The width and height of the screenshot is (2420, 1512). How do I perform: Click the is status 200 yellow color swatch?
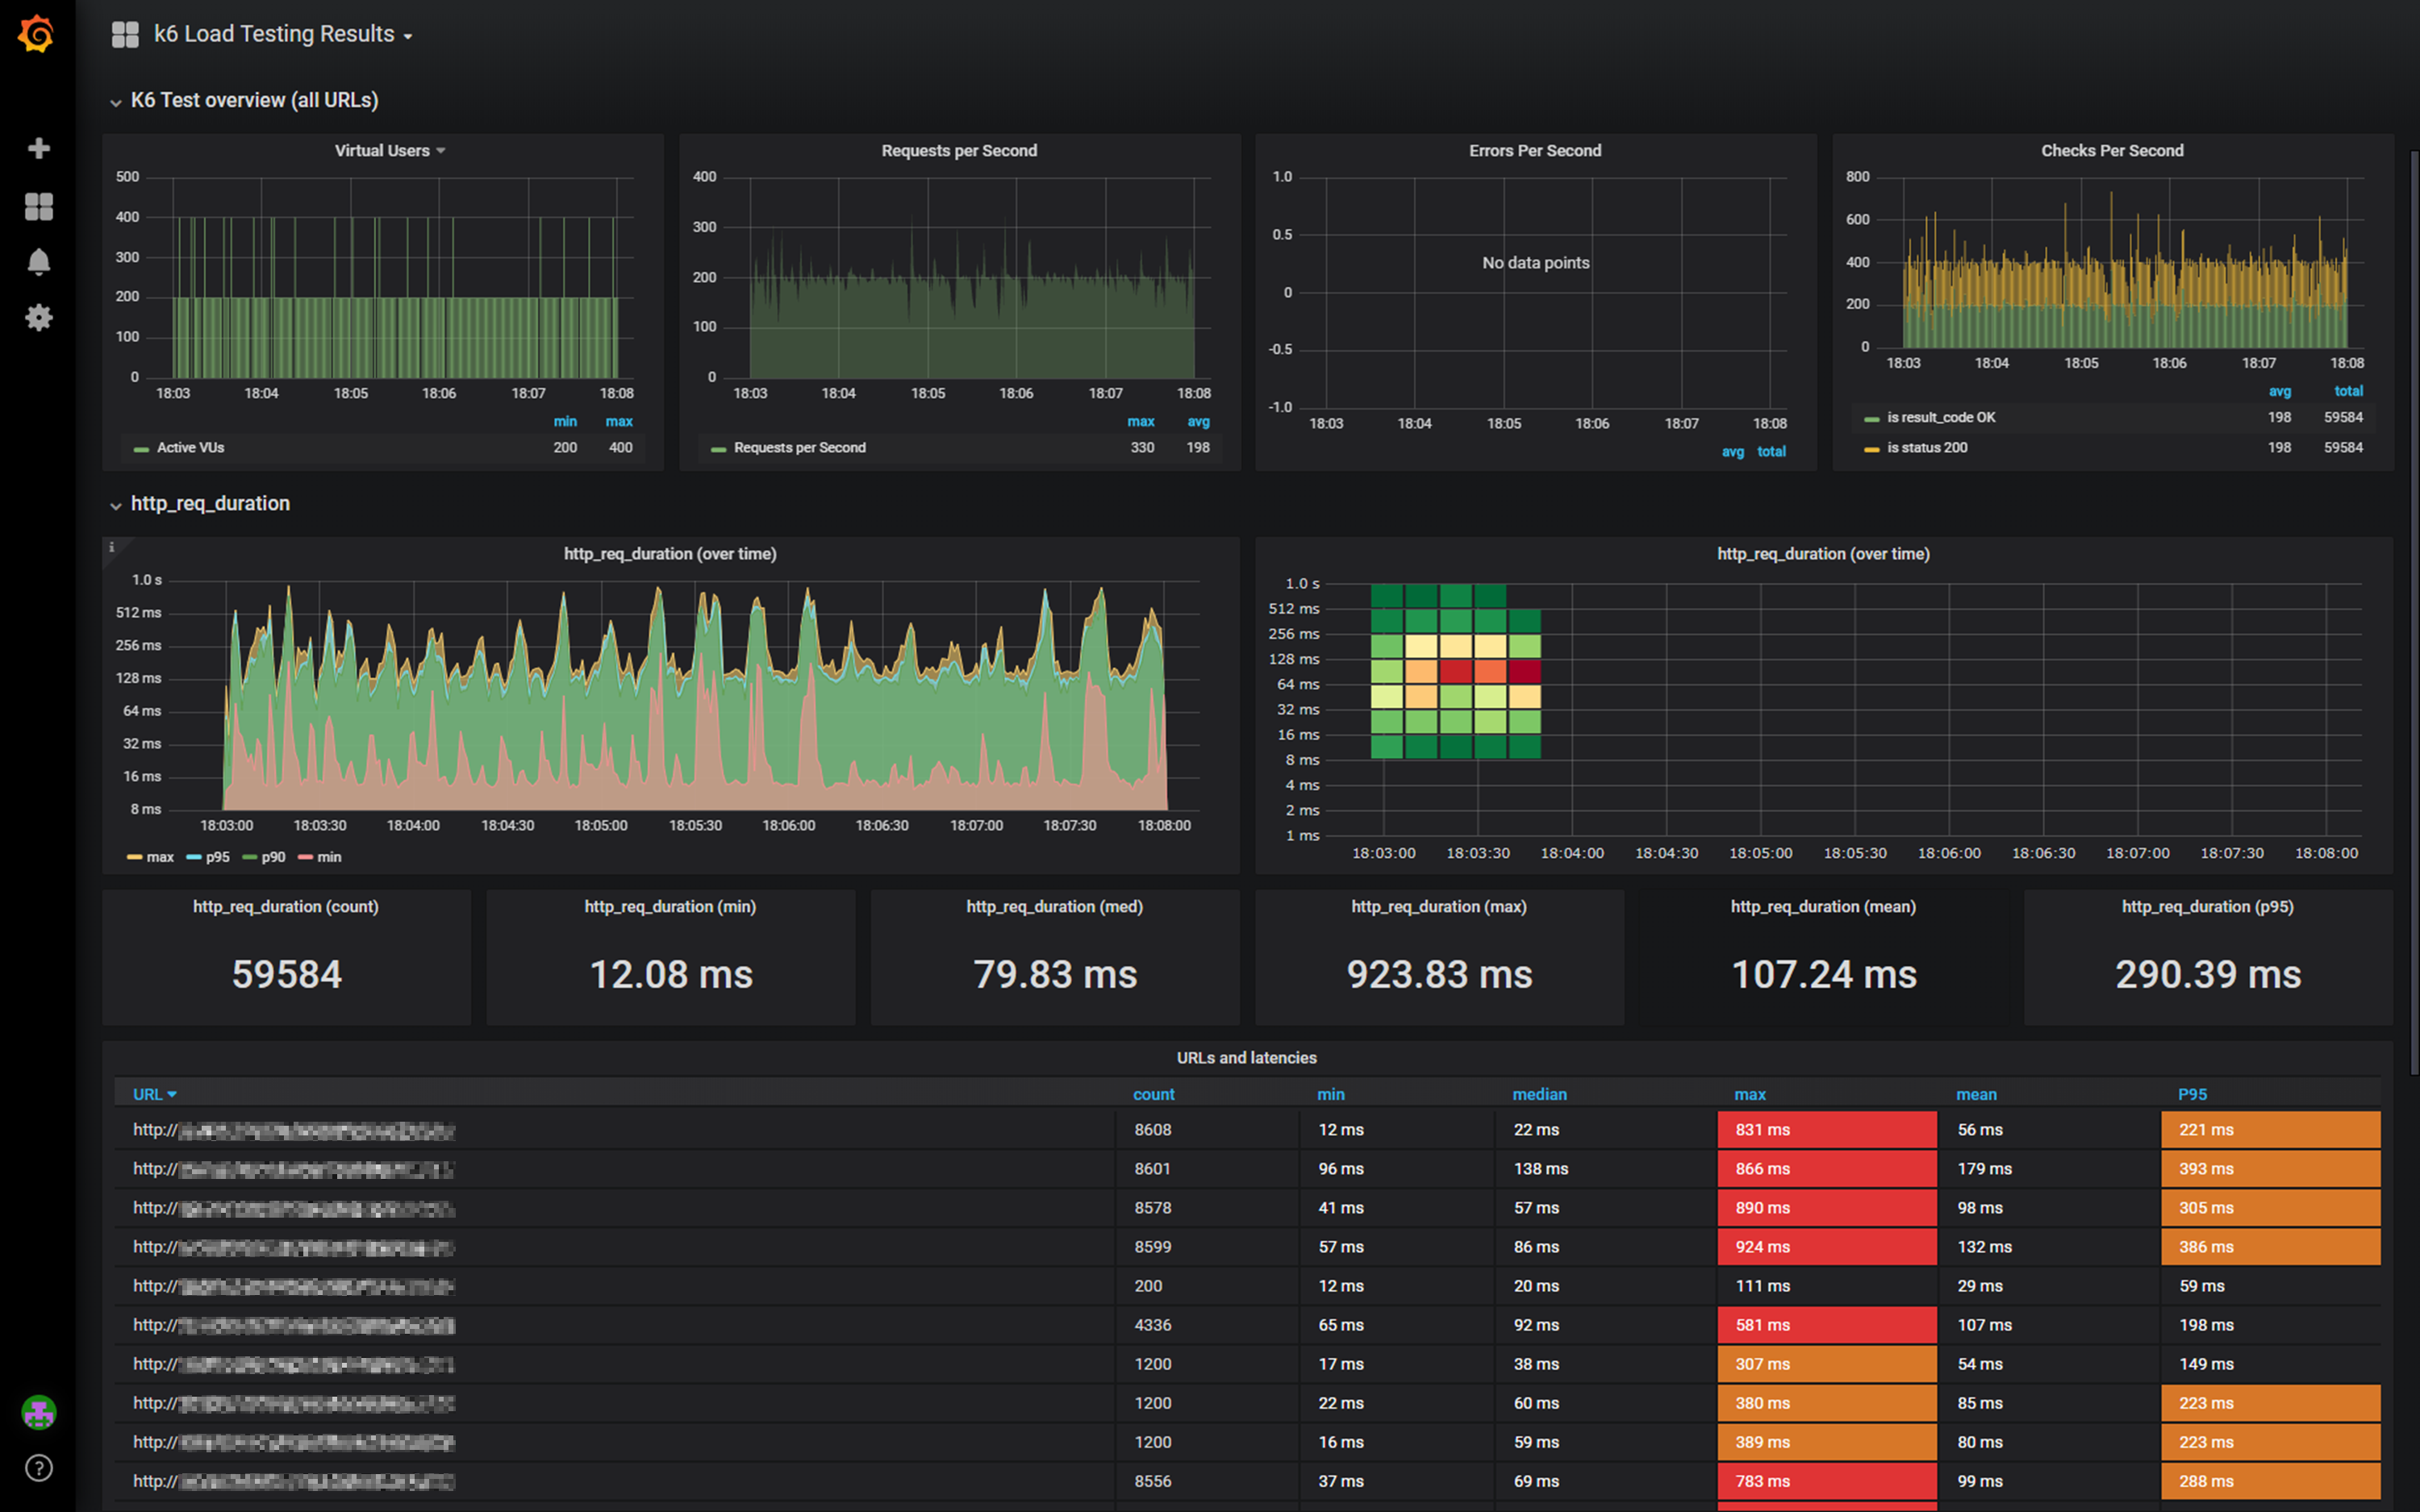pos(1871,449)
